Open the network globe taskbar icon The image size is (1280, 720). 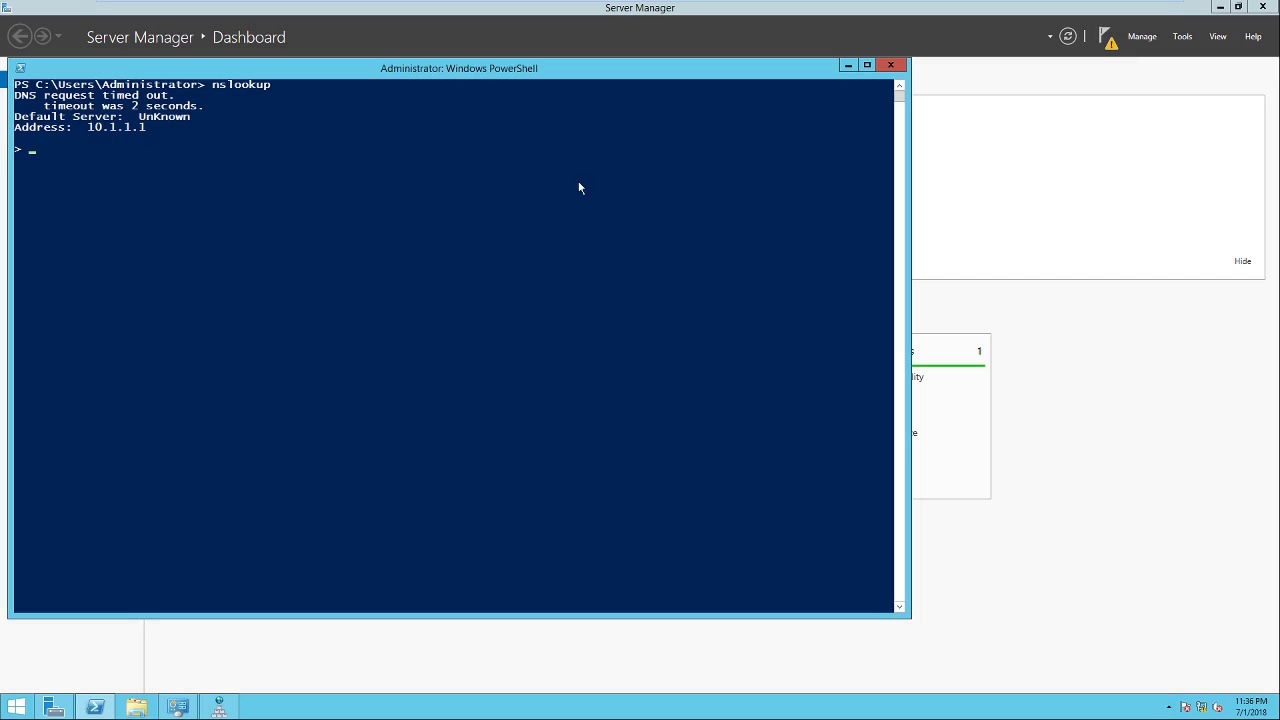[x=218, y=707]
